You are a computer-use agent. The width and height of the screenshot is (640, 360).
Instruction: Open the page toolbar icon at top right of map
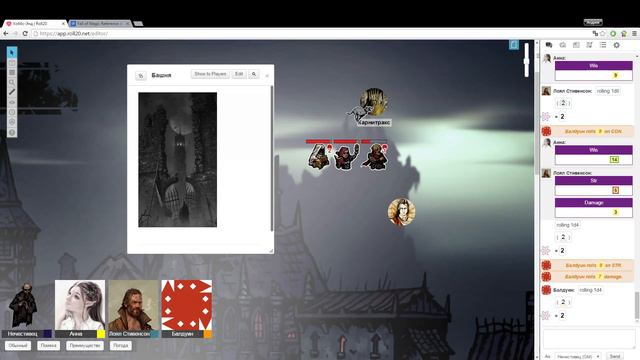(514, 44)
